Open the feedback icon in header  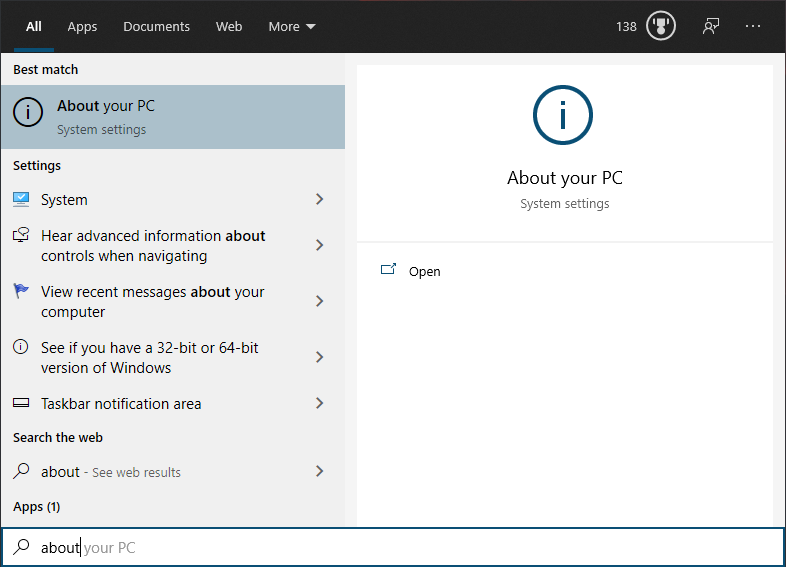pos(711,26)
